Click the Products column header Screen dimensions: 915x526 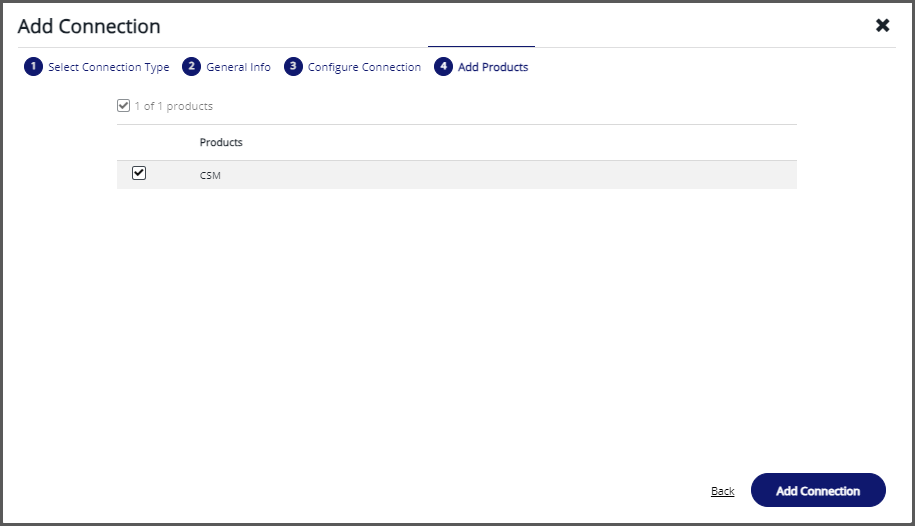coord(221,142)
